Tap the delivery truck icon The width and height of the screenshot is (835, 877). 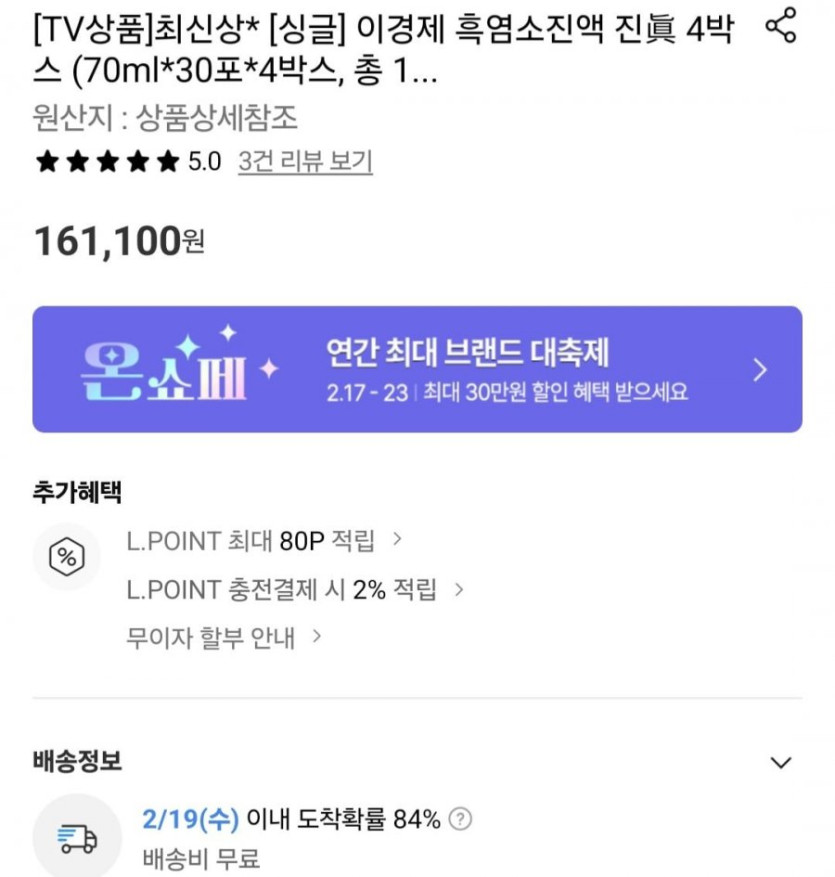[77, 837]
